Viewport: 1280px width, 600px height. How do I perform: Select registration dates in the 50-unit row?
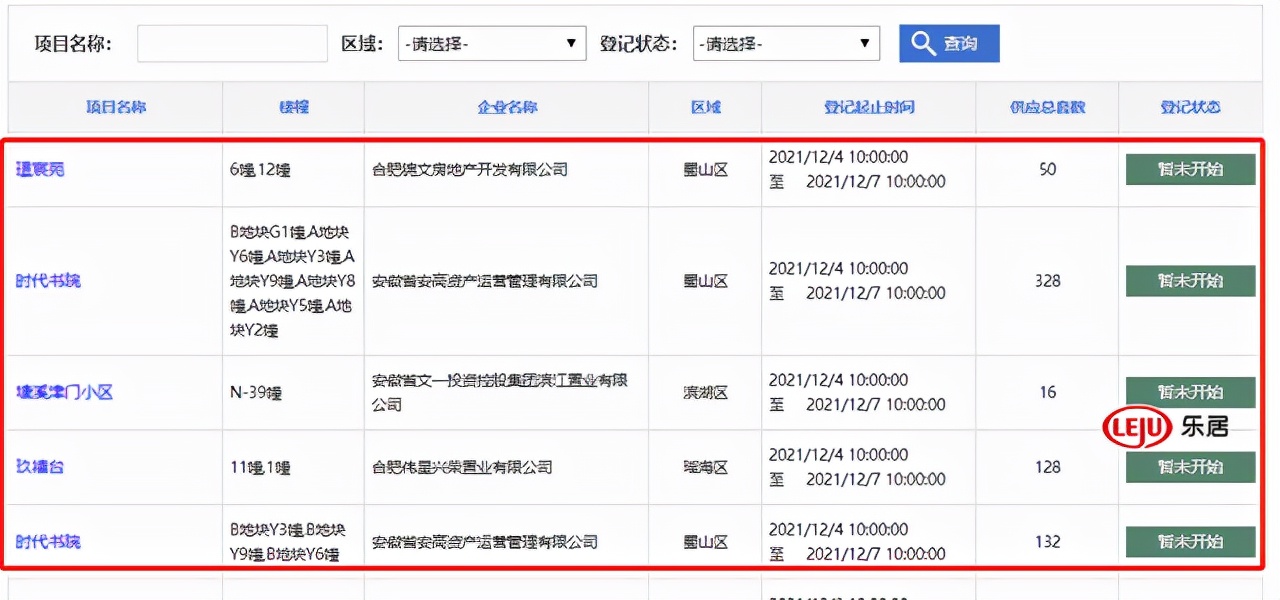tap(857, 169)
